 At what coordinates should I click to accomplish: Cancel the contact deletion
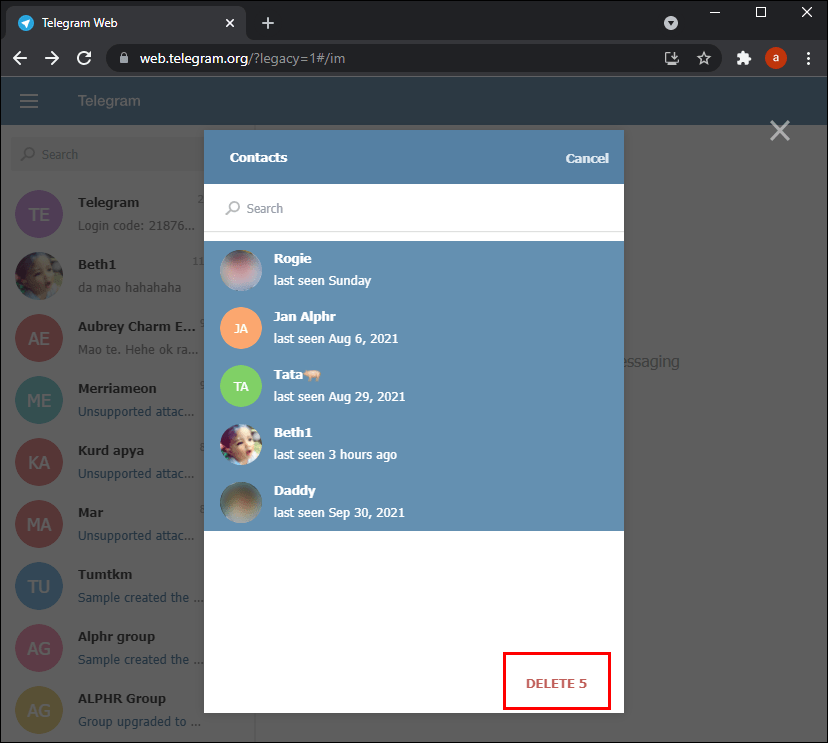coord(587,158)
